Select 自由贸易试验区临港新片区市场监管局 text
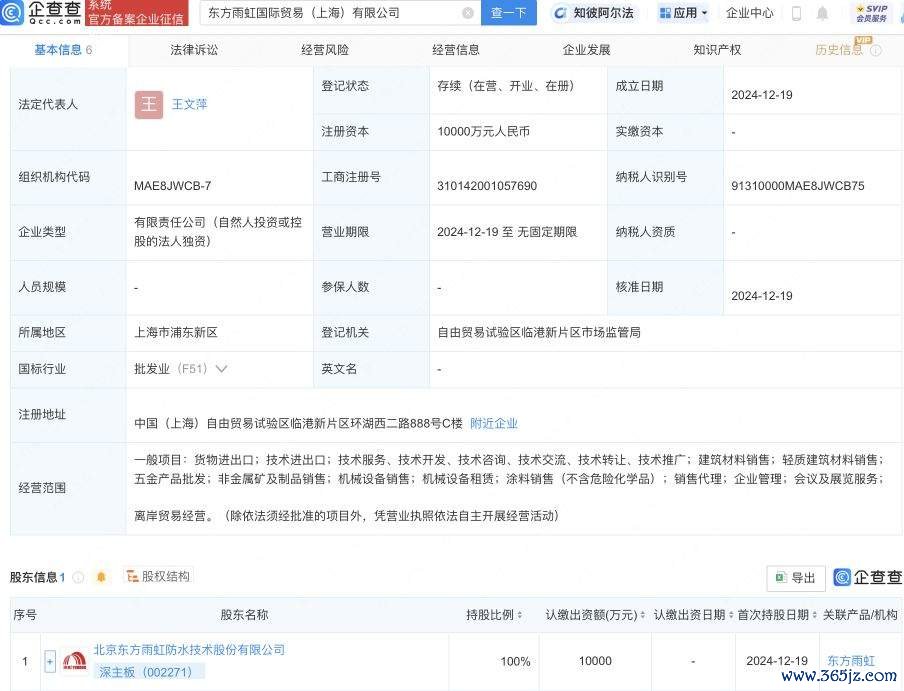 coord(539,333)
